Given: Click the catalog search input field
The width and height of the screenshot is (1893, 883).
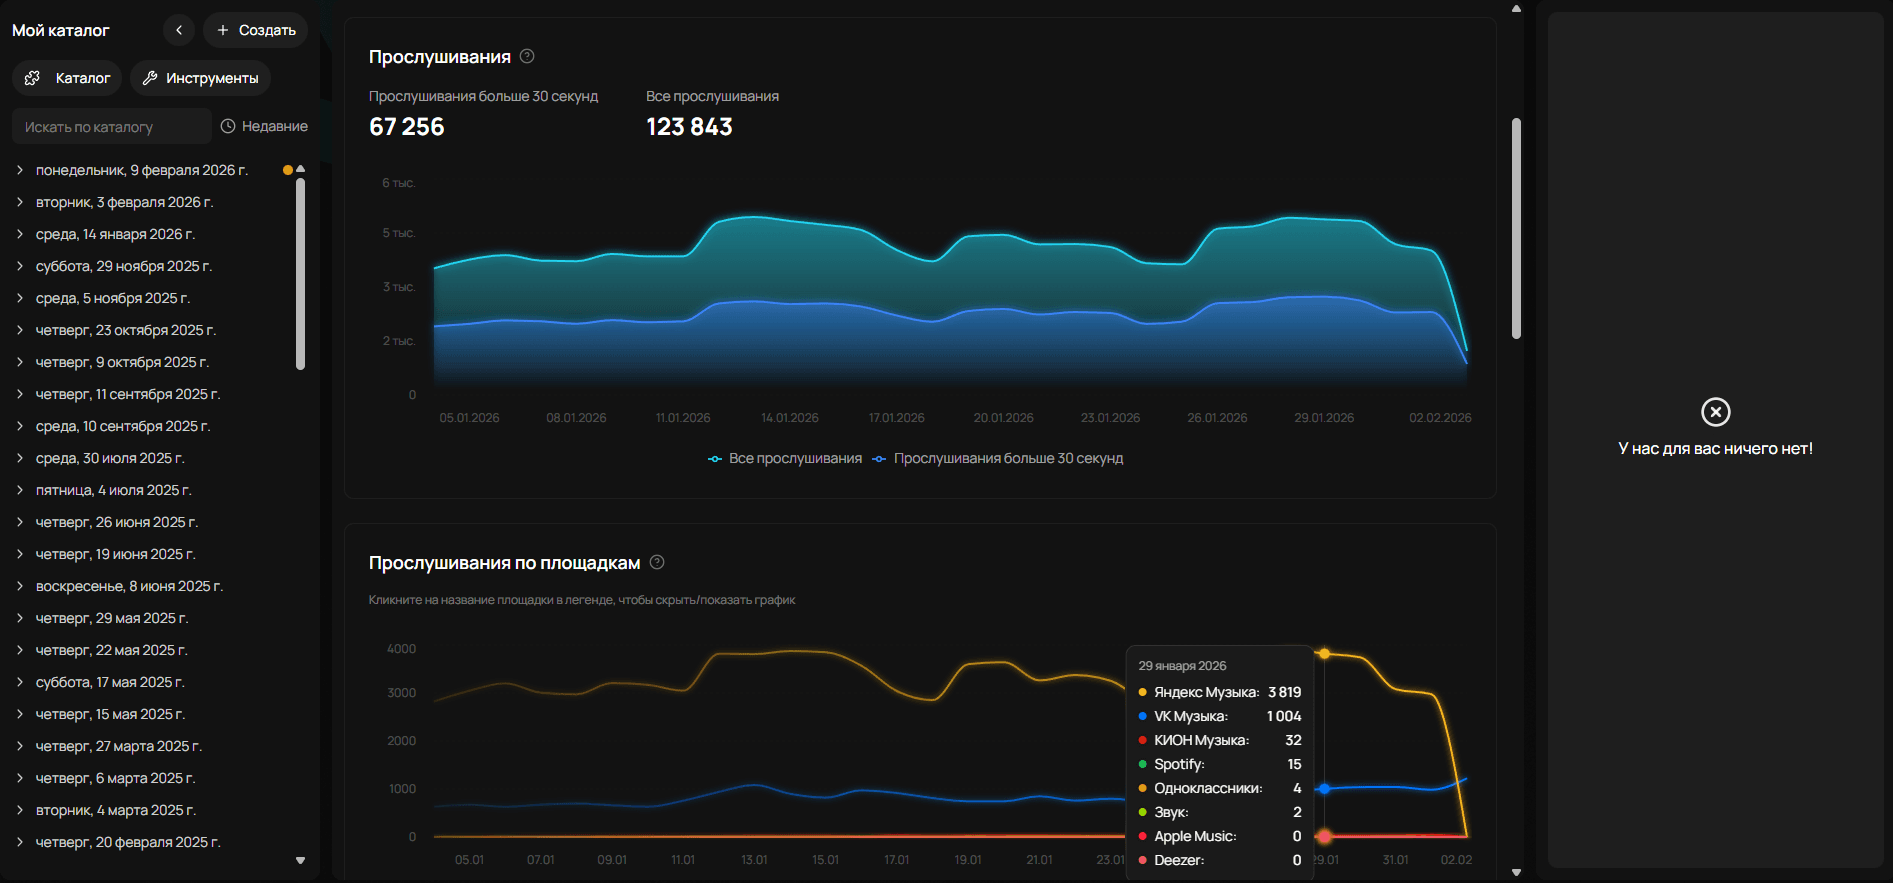Looking at the screenshot, I should pyautogui.click(x=110, y=127).
